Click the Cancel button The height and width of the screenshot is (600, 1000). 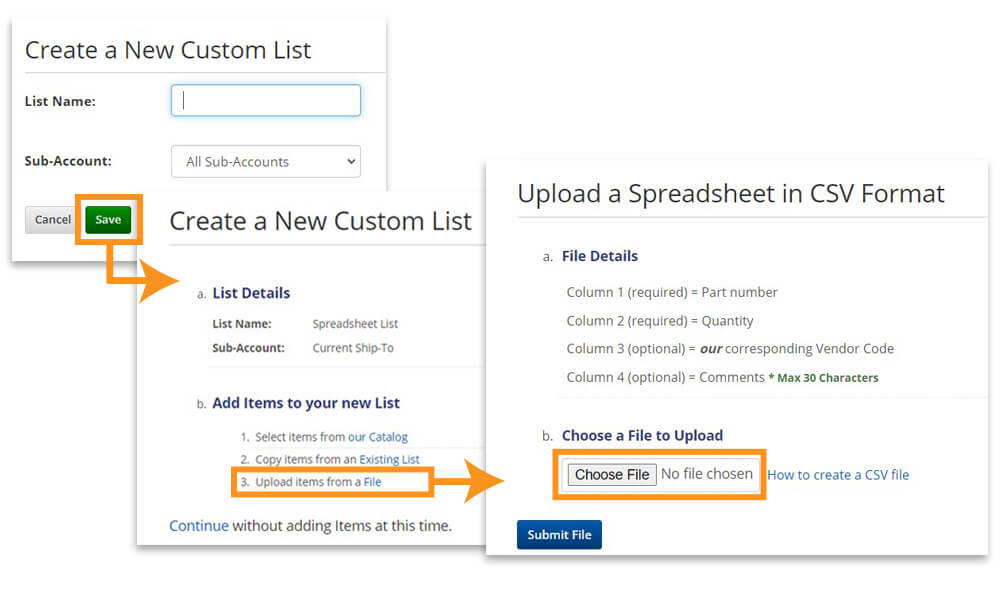[x=52, y=219]
